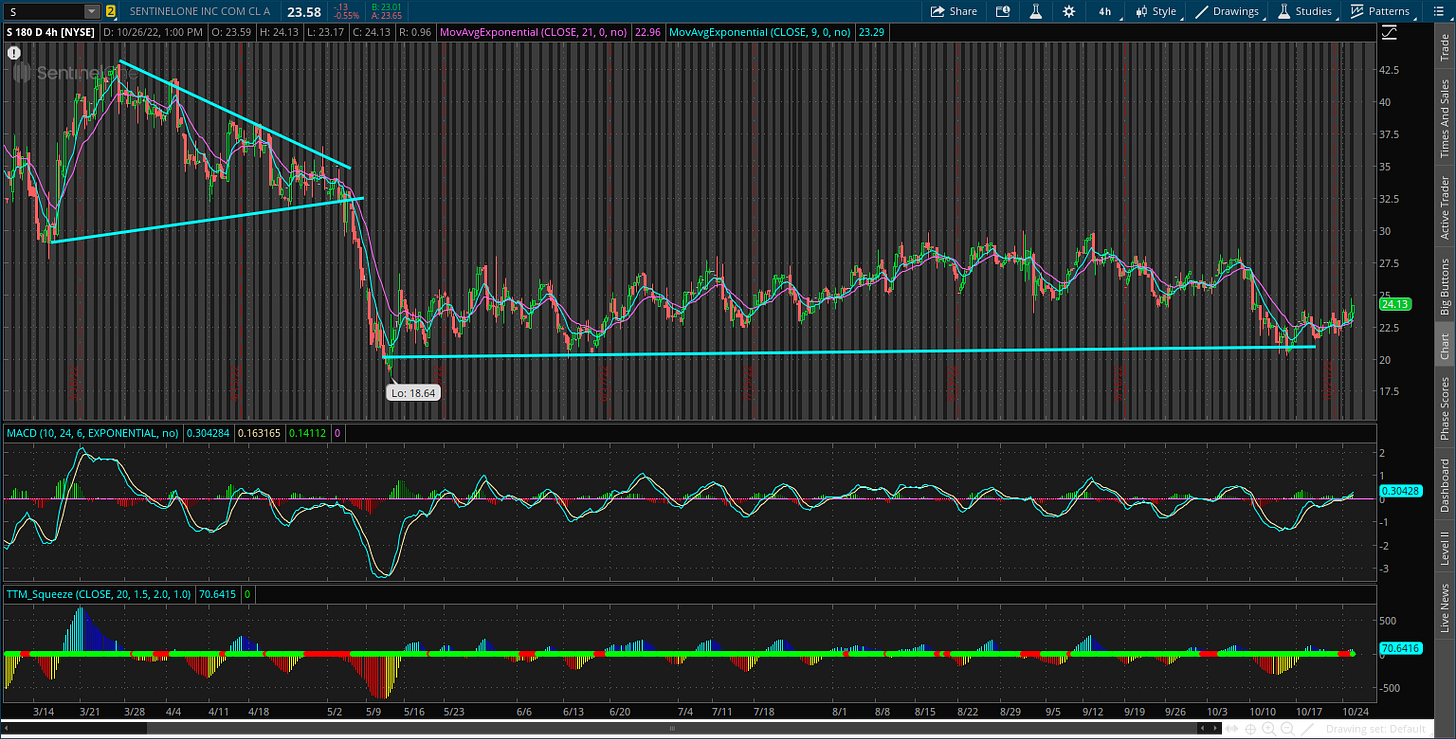The height and width of the screenshot is (739, 1456).
Task: Click the symbol input field showing S
Action: (x=43, y=12)
